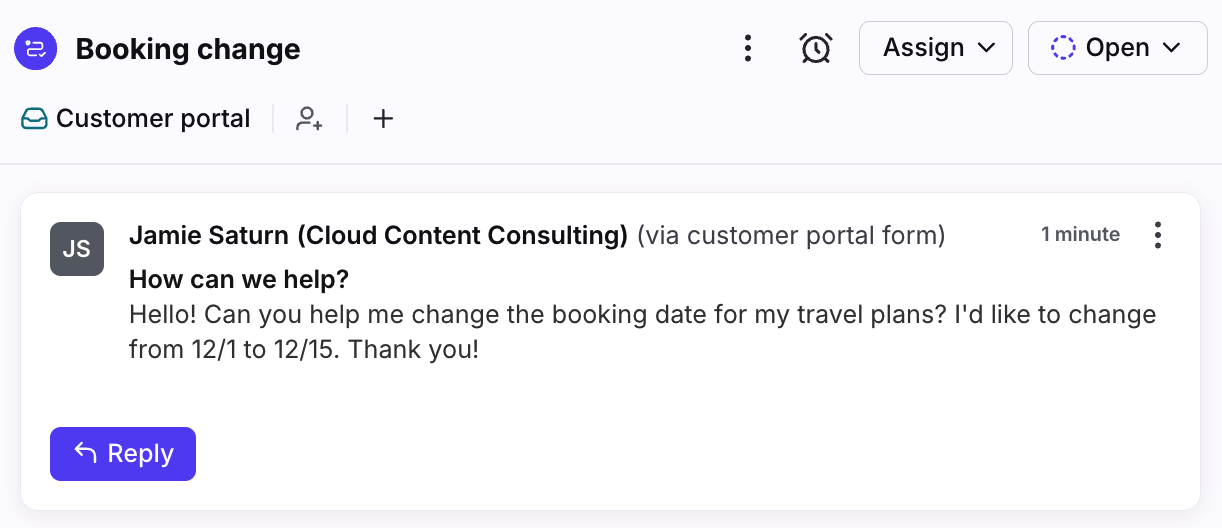Add a participant with the person-plus icon
Screen dimensions: 1222x528
pyautogui.click(x=309, y=119)
